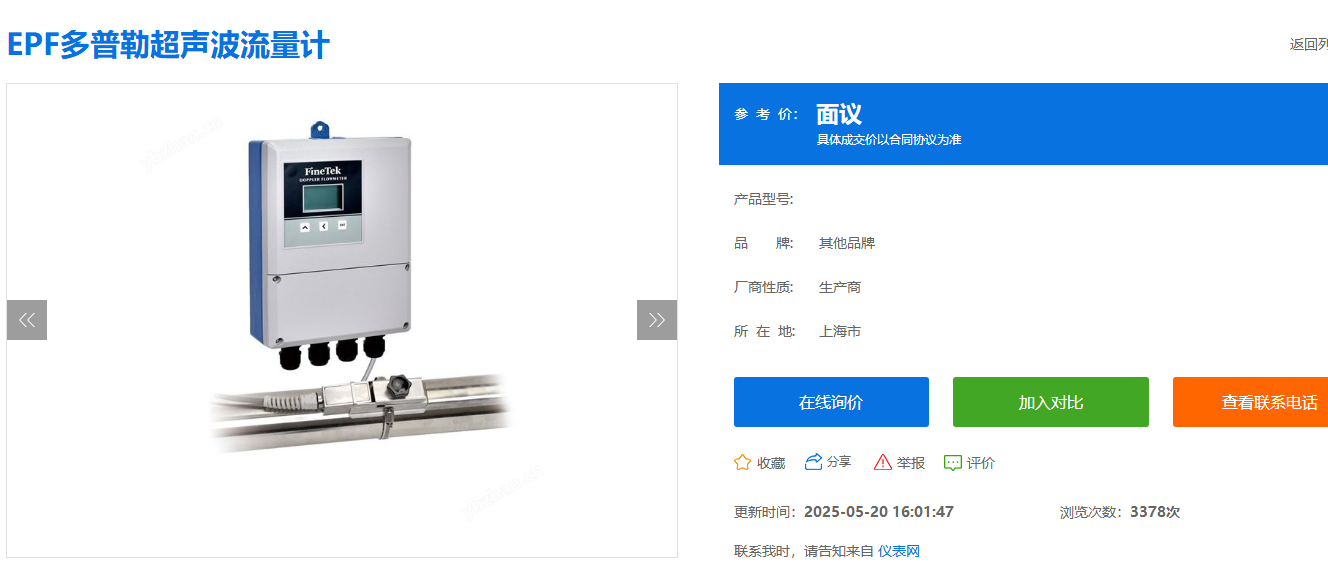Image resolution: width=1328 pixels, height=562 pixels.
Task: Click the share arrow icon
Action: pyautogui.click(x=813, y=461)
